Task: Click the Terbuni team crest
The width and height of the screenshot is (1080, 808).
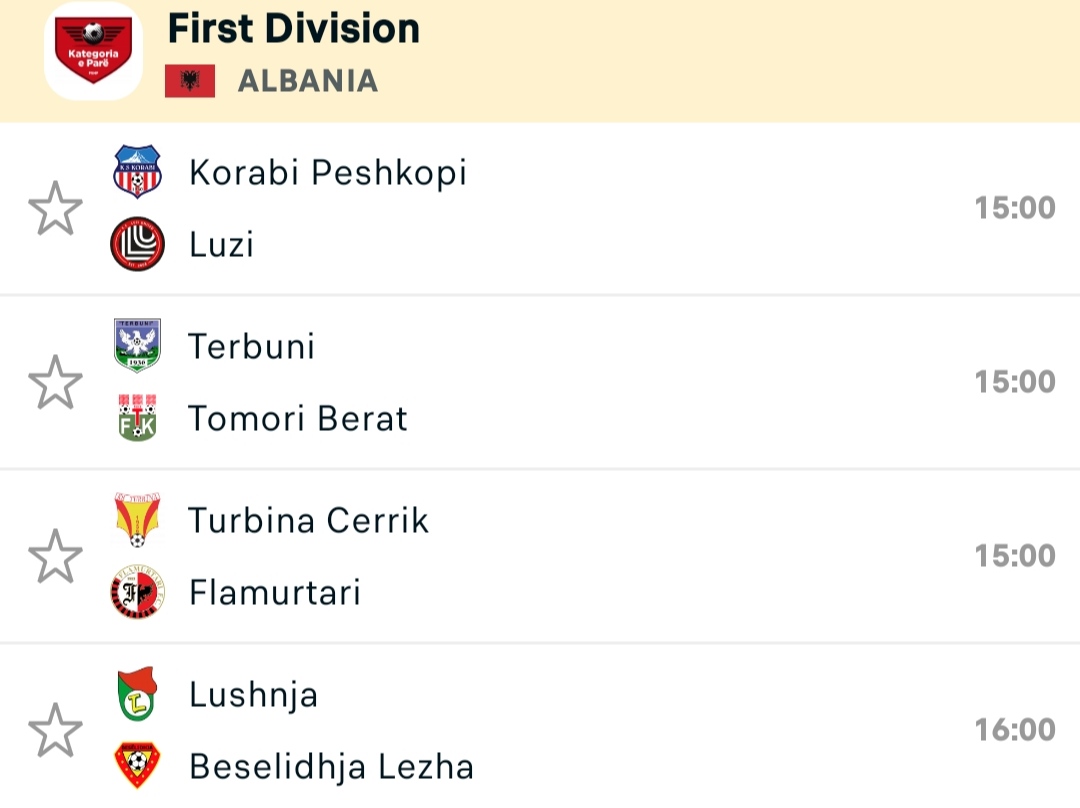Action: pos(137,346)
